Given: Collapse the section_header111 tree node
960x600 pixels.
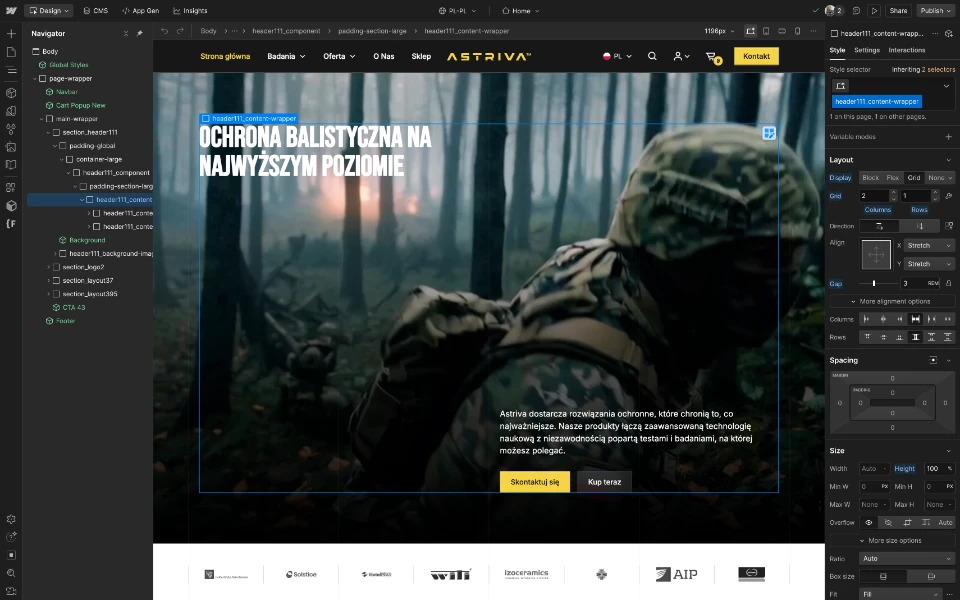Looking at the screenshot, I should (48, 132).
